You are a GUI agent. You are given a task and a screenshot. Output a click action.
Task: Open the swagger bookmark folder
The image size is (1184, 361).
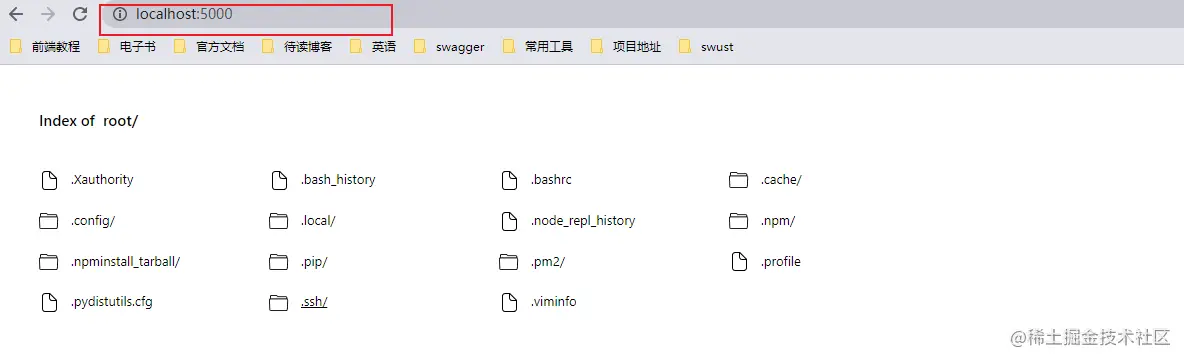point(449,47)
